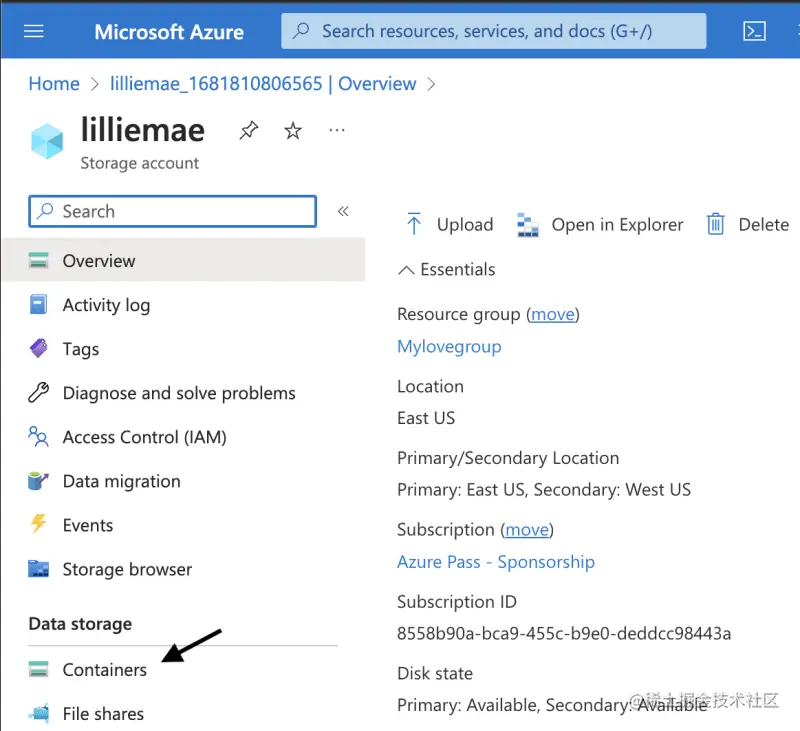Click the Events lightning bolt icon
Screen dimensions: 800x731
(38, 524)
